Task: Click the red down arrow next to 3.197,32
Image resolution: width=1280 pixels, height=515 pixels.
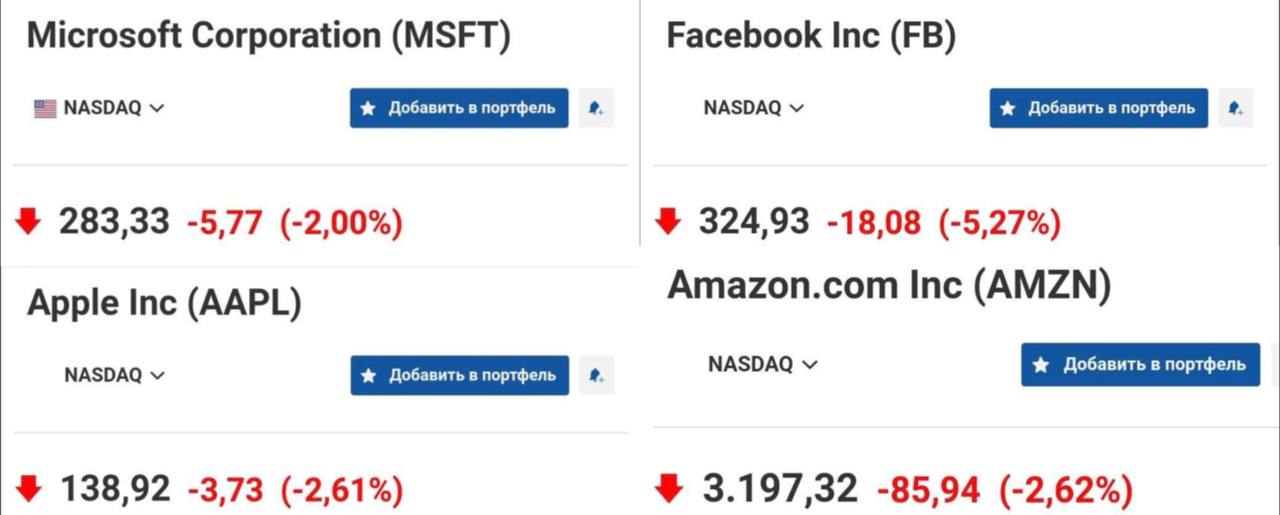Action: click(x=668, y=489)
